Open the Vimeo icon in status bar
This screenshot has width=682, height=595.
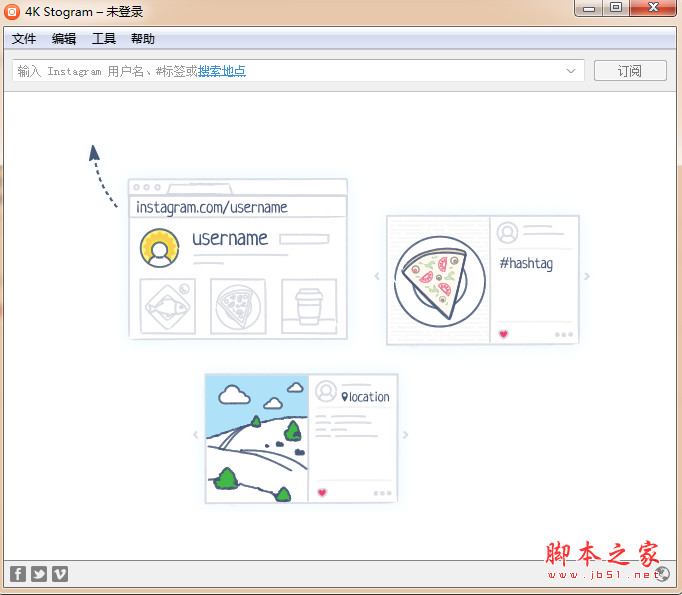(60, 574)
